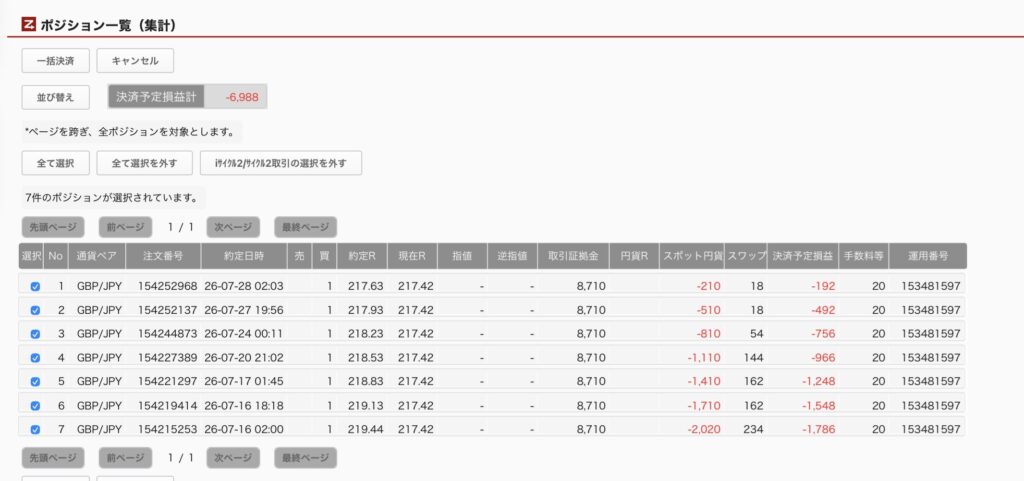Uncheck the checkbox for position No 1

(x=35, y=287)
